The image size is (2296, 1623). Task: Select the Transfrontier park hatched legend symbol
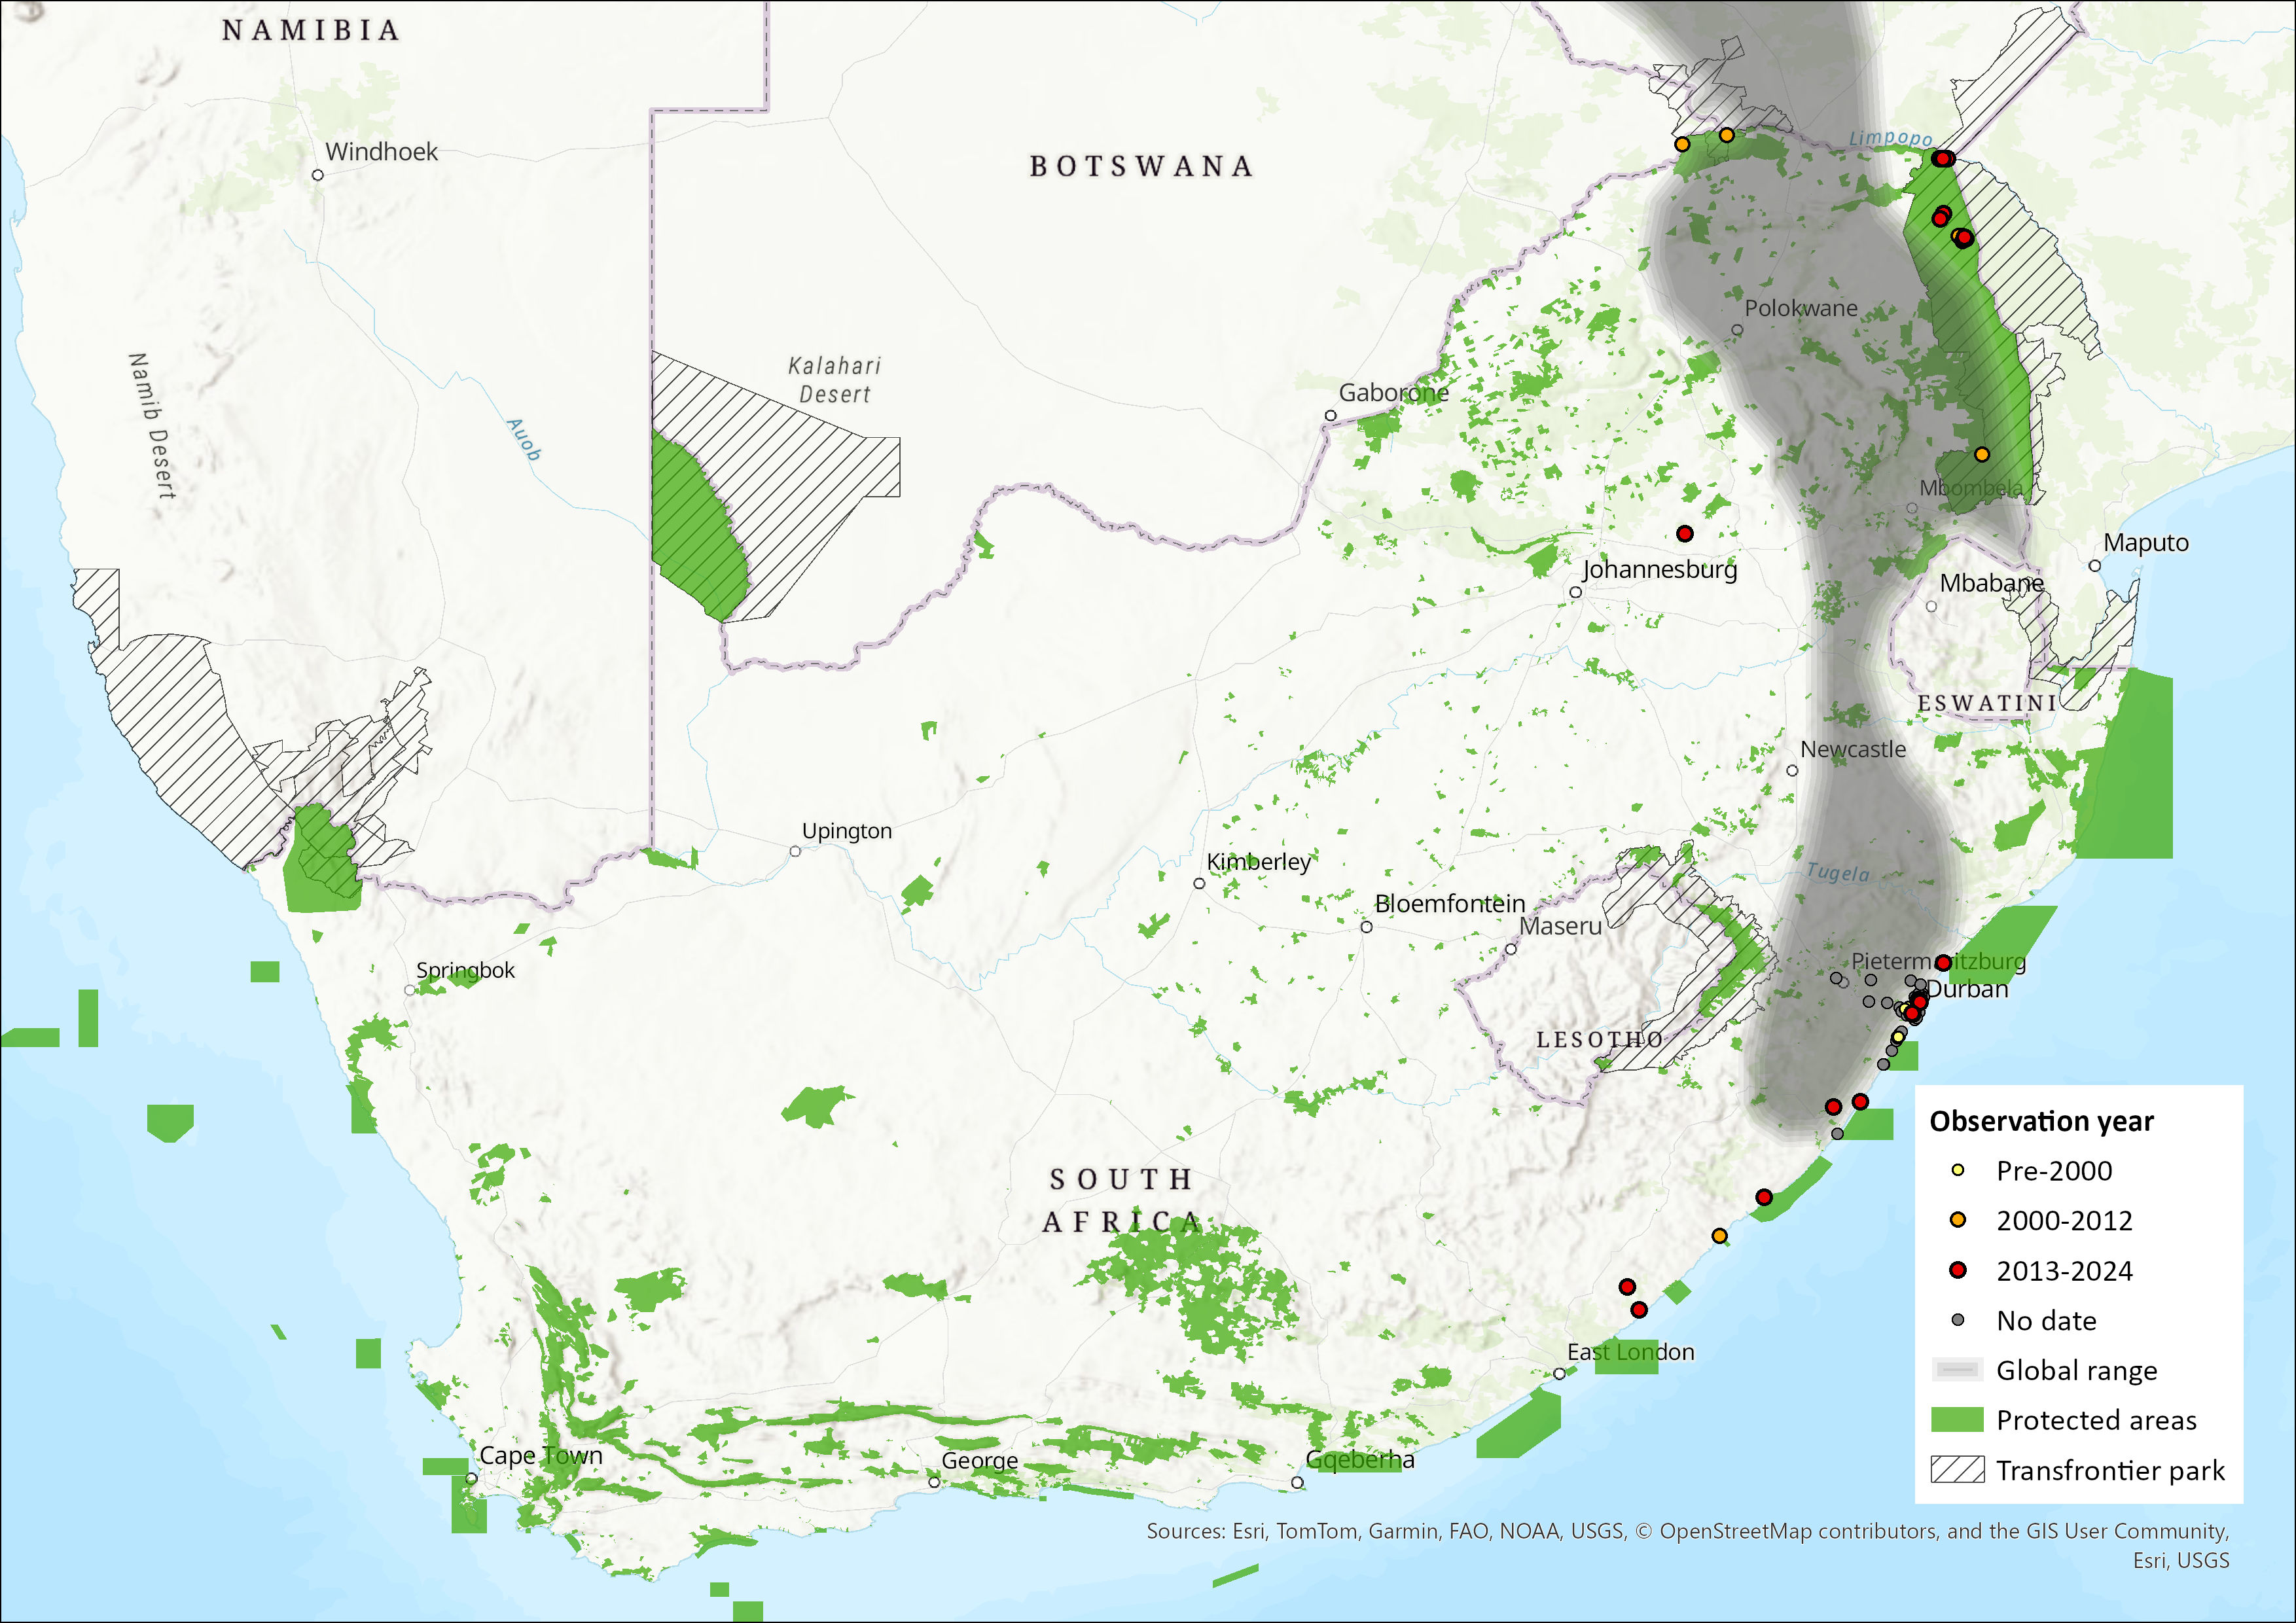click(1957, 1470)
